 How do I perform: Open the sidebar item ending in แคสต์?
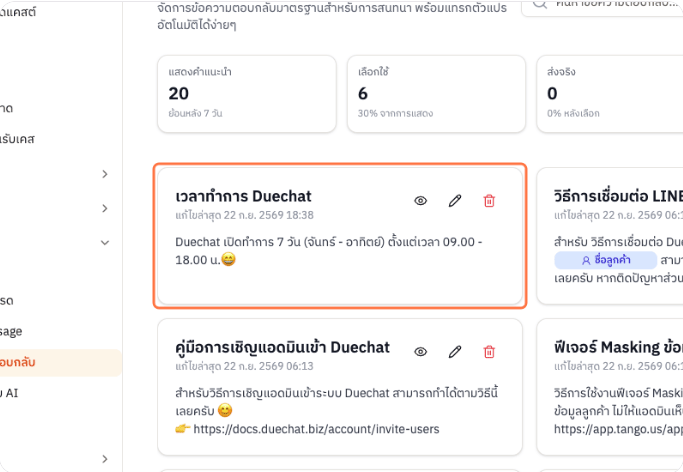(18, 12)
